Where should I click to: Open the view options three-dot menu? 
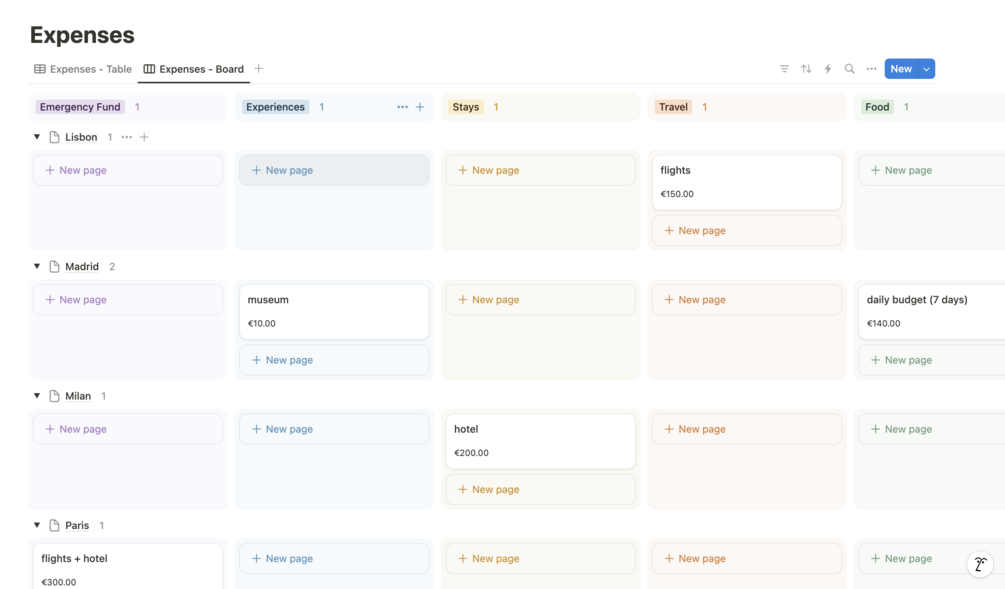coord(871,69)
